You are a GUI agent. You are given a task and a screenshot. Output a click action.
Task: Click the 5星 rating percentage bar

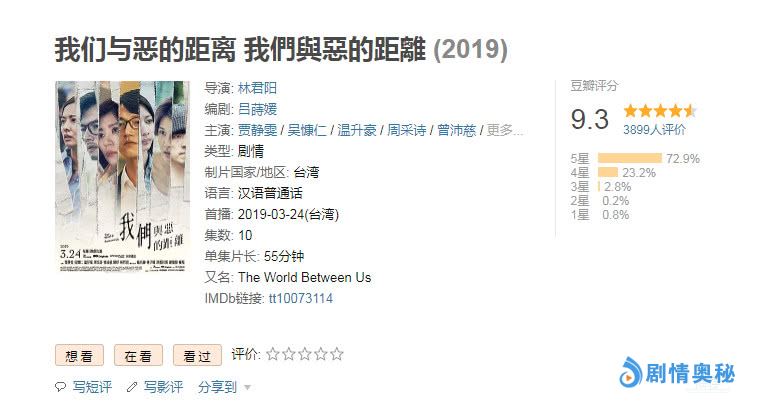(x=630, y=158)
